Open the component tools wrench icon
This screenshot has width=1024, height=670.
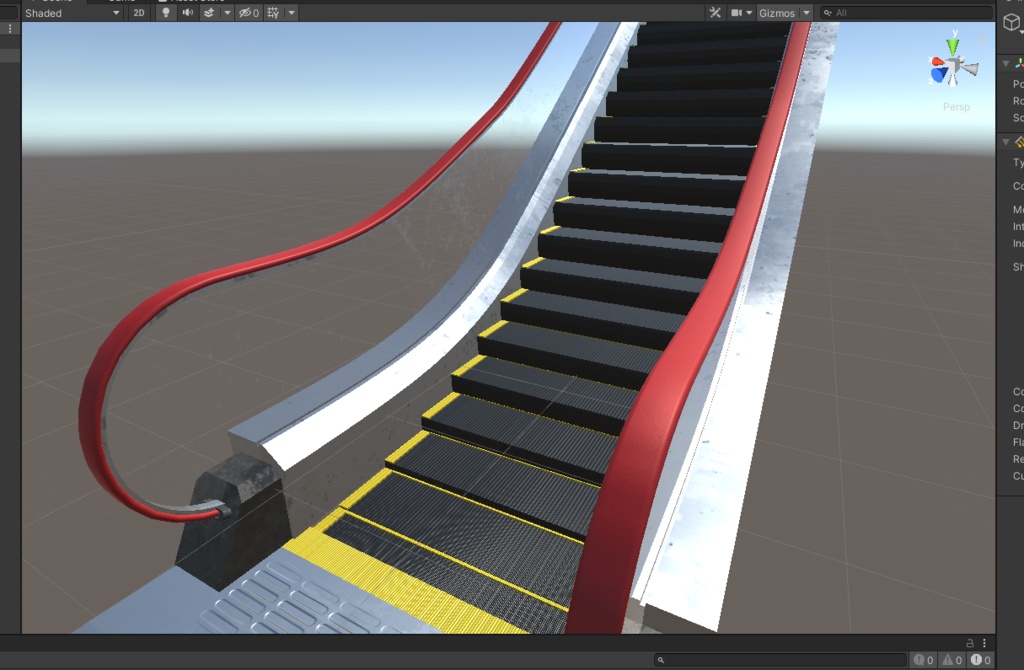pos(717,12)
